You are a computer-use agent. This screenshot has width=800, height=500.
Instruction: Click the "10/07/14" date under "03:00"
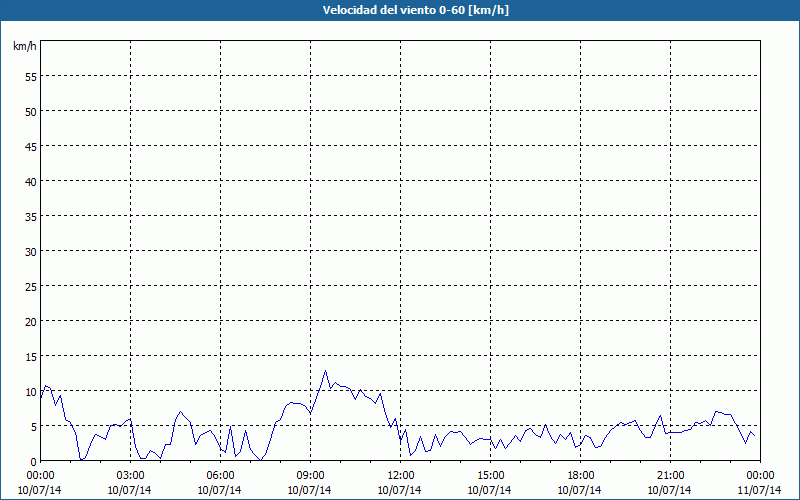130,490
